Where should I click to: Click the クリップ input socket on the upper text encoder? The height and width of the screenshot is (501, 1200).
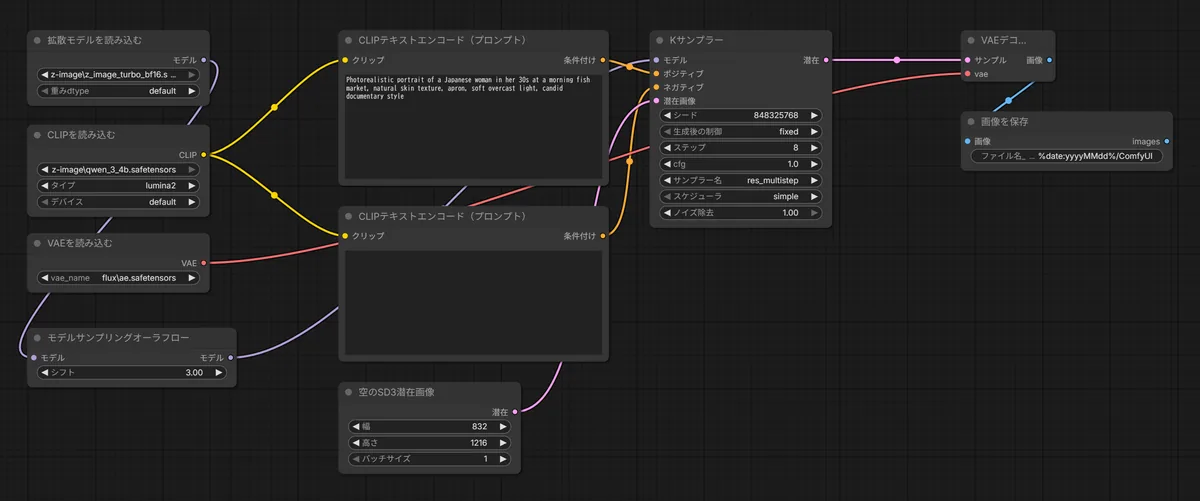(345, 60)
